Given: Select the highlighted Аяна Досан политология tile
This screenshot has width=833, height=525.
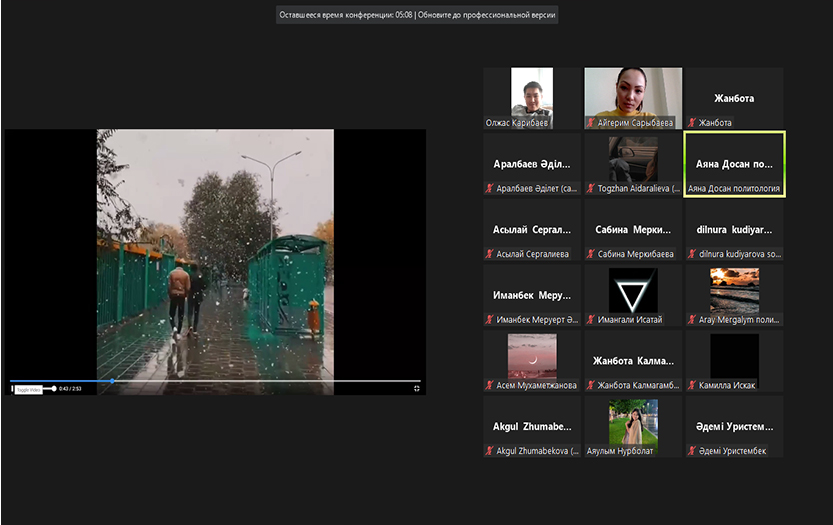Looking at the screenshot, I should coord(734,163).
